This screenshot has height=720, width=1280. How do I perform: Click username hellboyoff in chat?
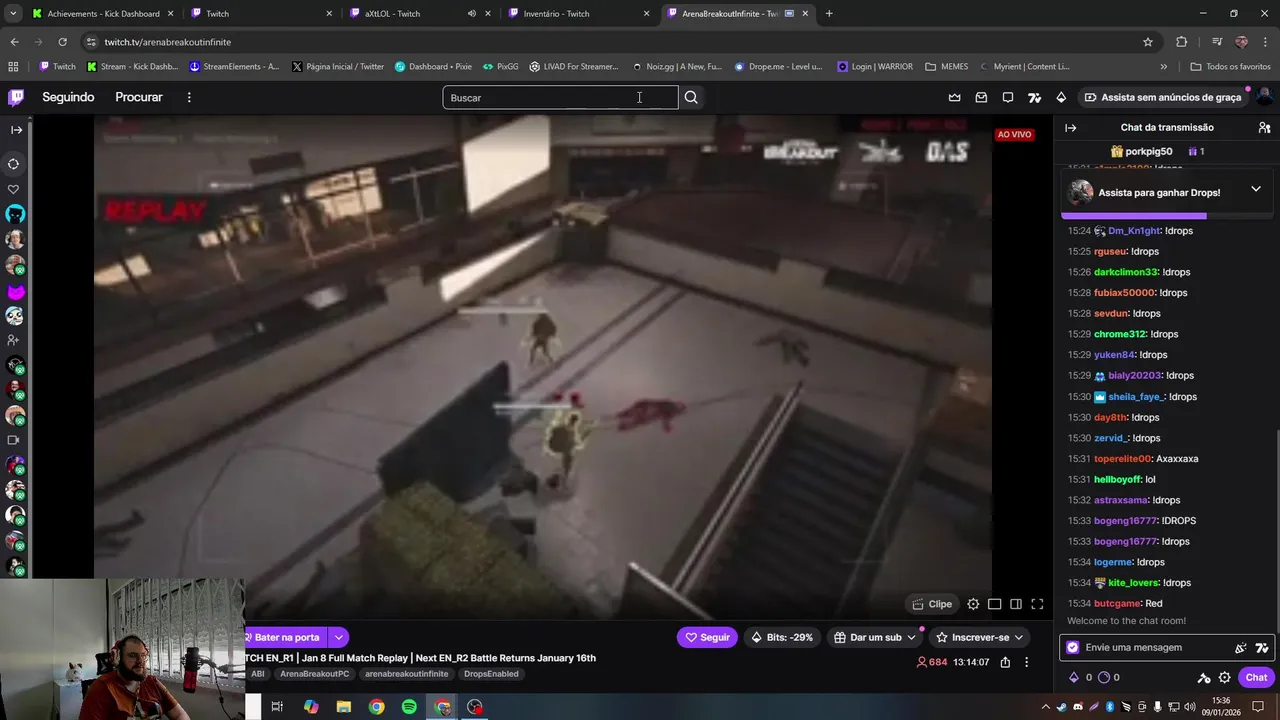coord(1117,480)
